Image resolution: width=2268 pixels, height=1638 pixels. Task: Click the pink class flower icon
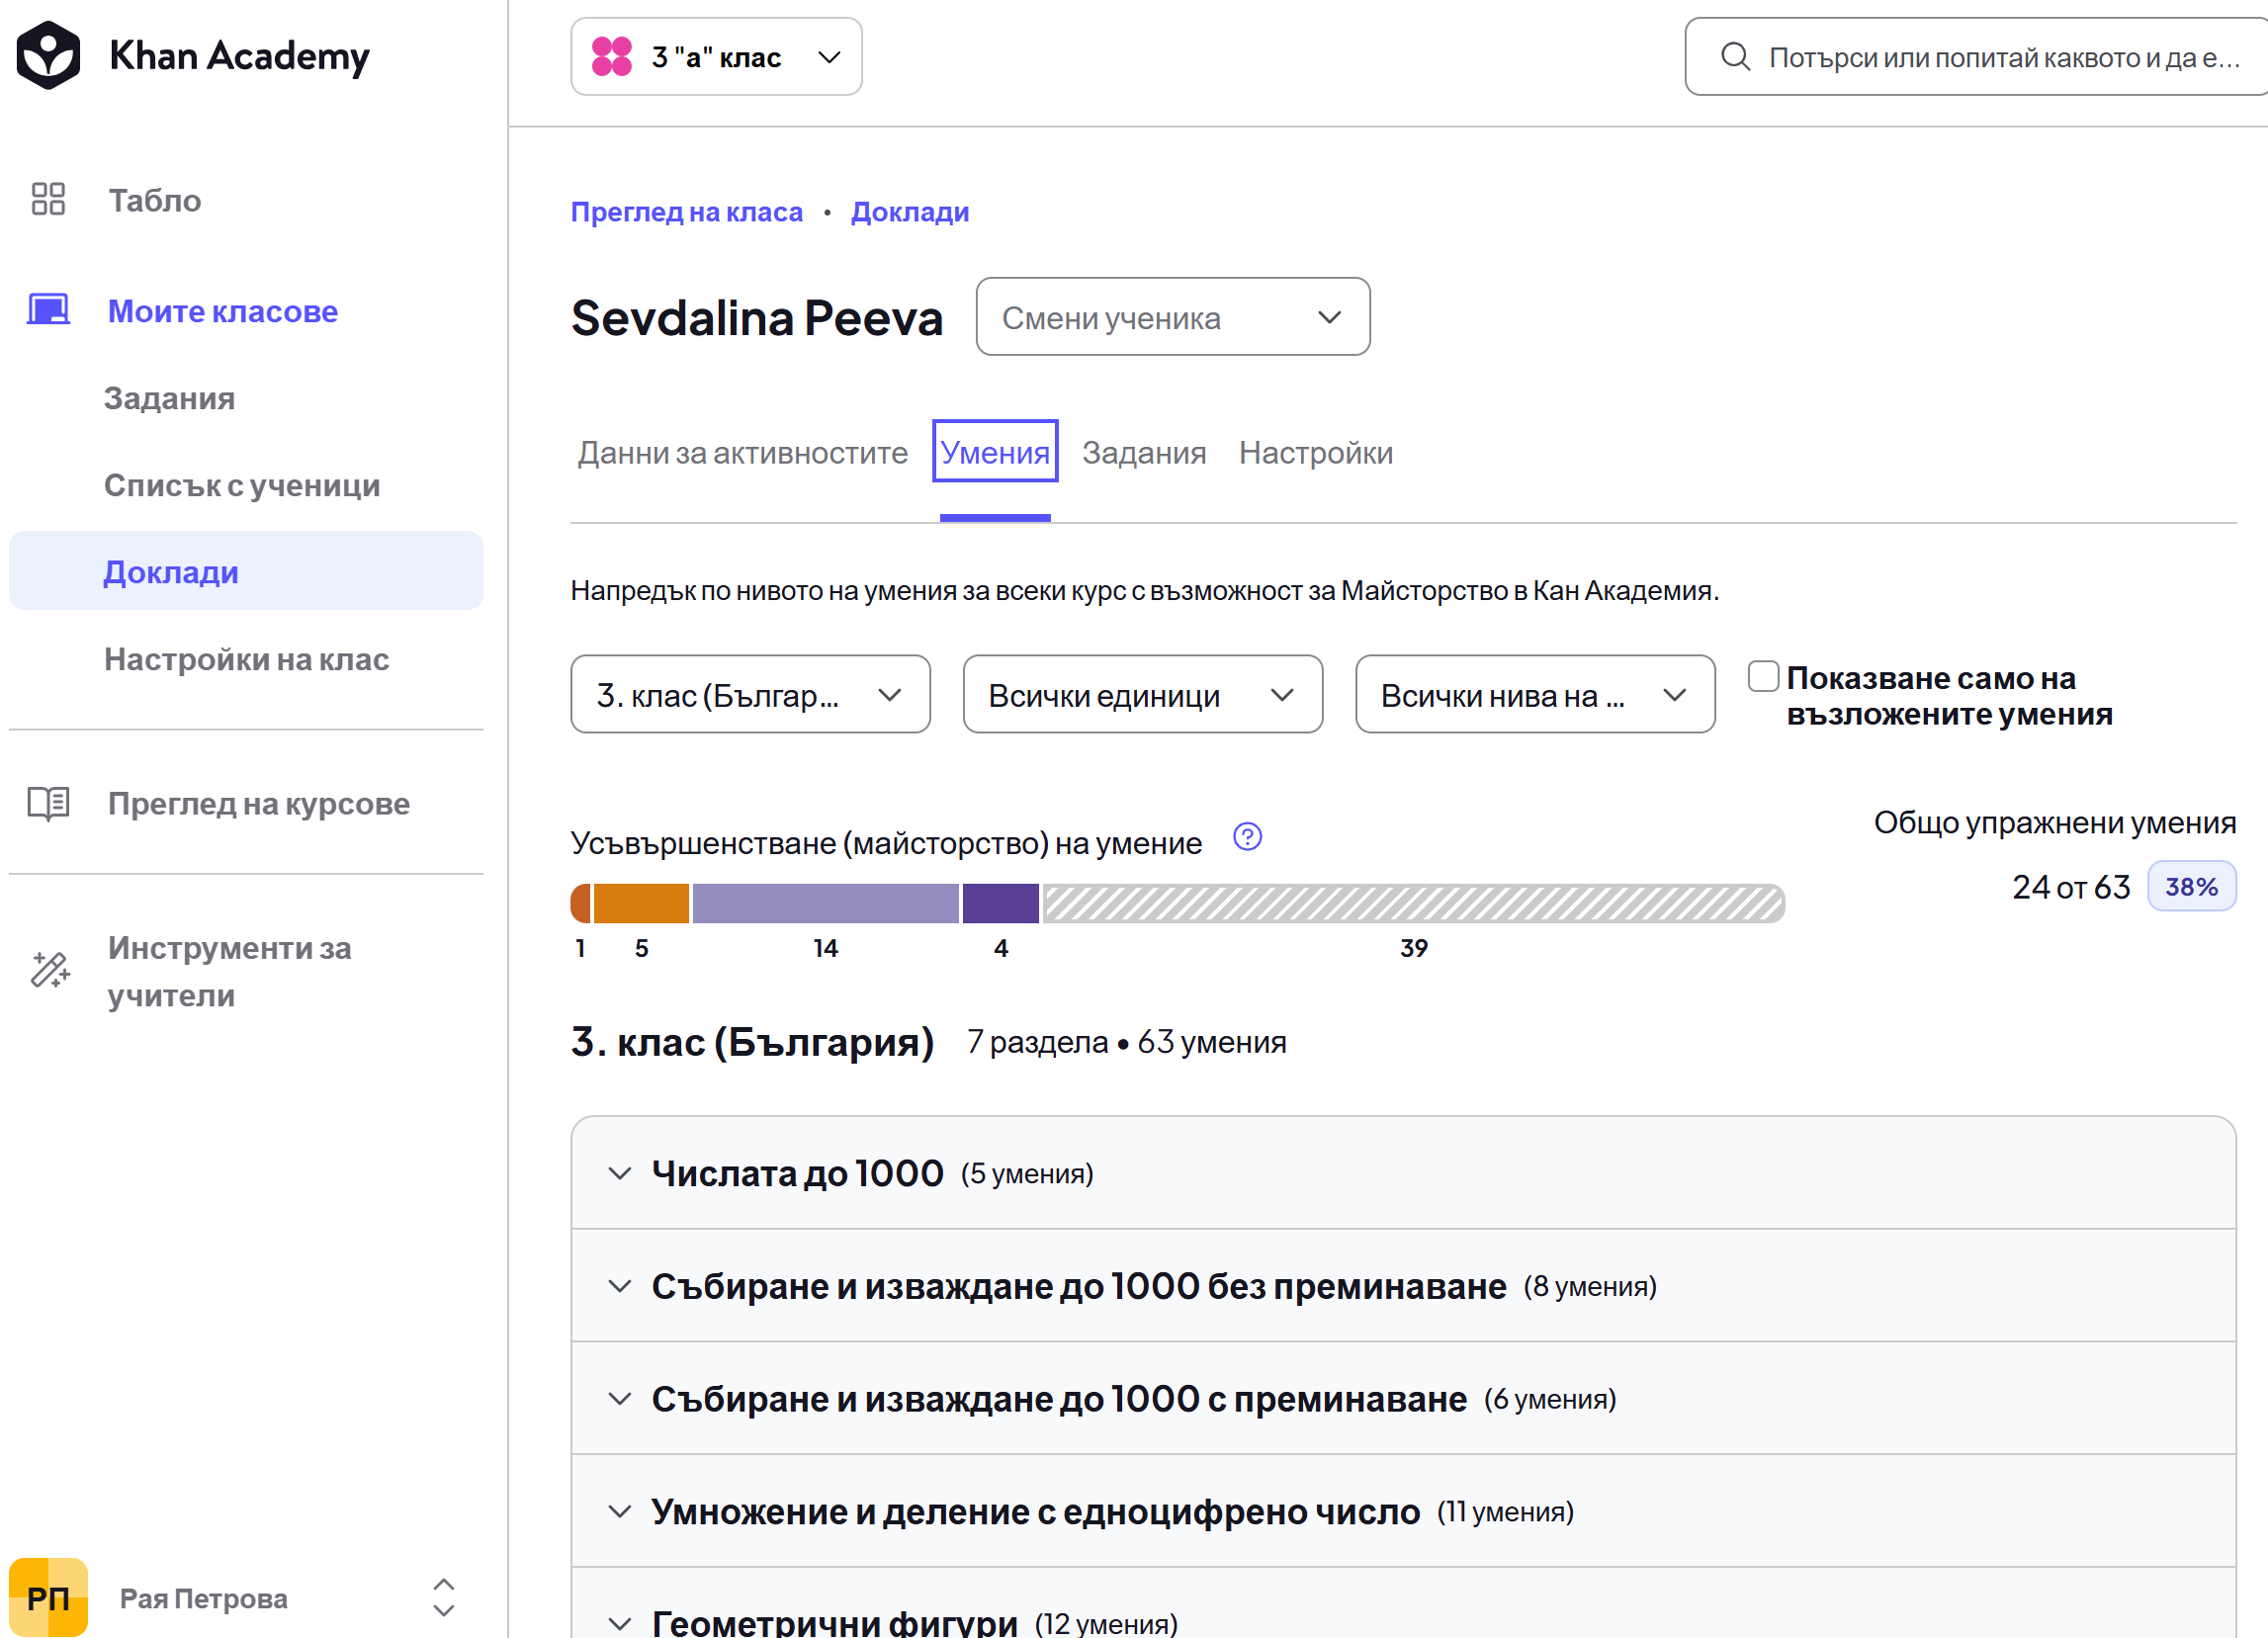pyautogui.click(x=612, y=56)
